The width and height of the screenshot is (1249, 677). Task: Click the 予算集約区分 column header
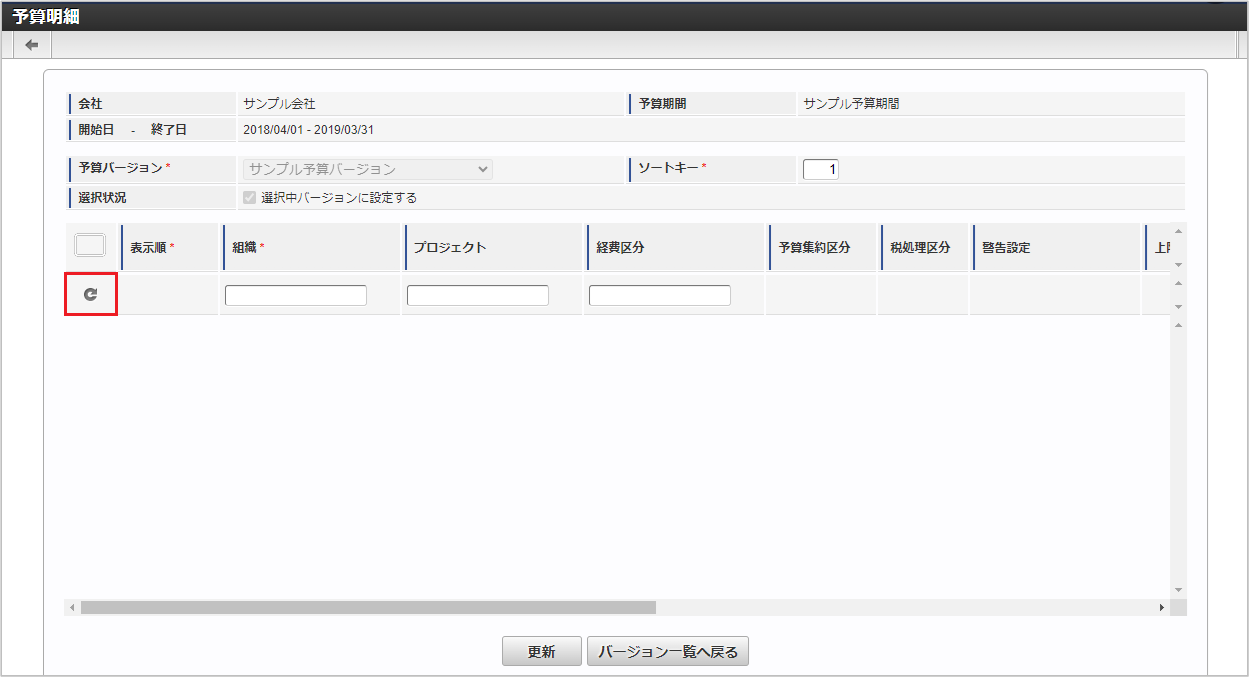click(x=823, y=247)
